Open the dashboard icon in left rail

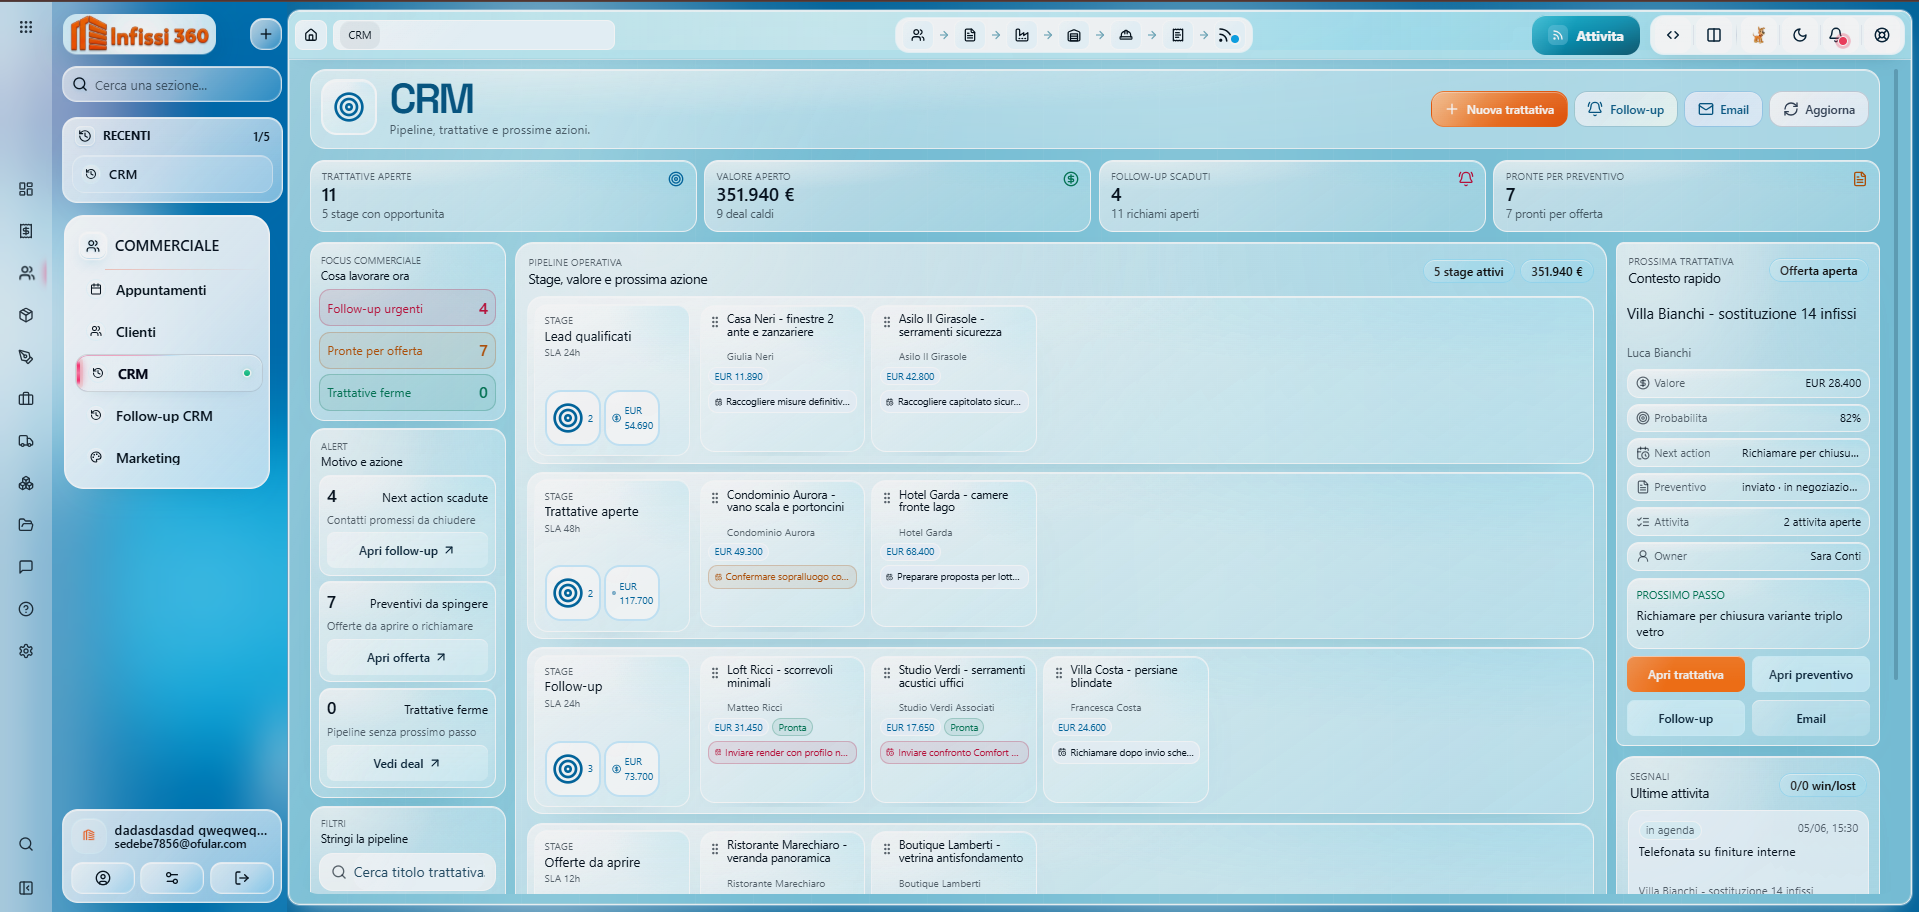(26, 189)
